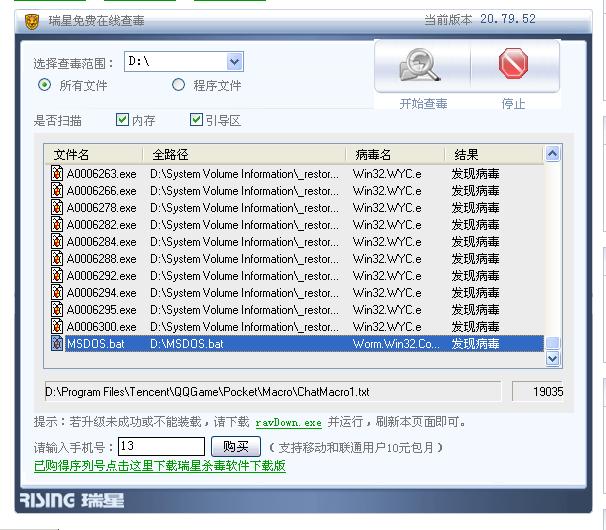Select the A0006292.exe file name
606x530 pixels.
click(102, 276)
